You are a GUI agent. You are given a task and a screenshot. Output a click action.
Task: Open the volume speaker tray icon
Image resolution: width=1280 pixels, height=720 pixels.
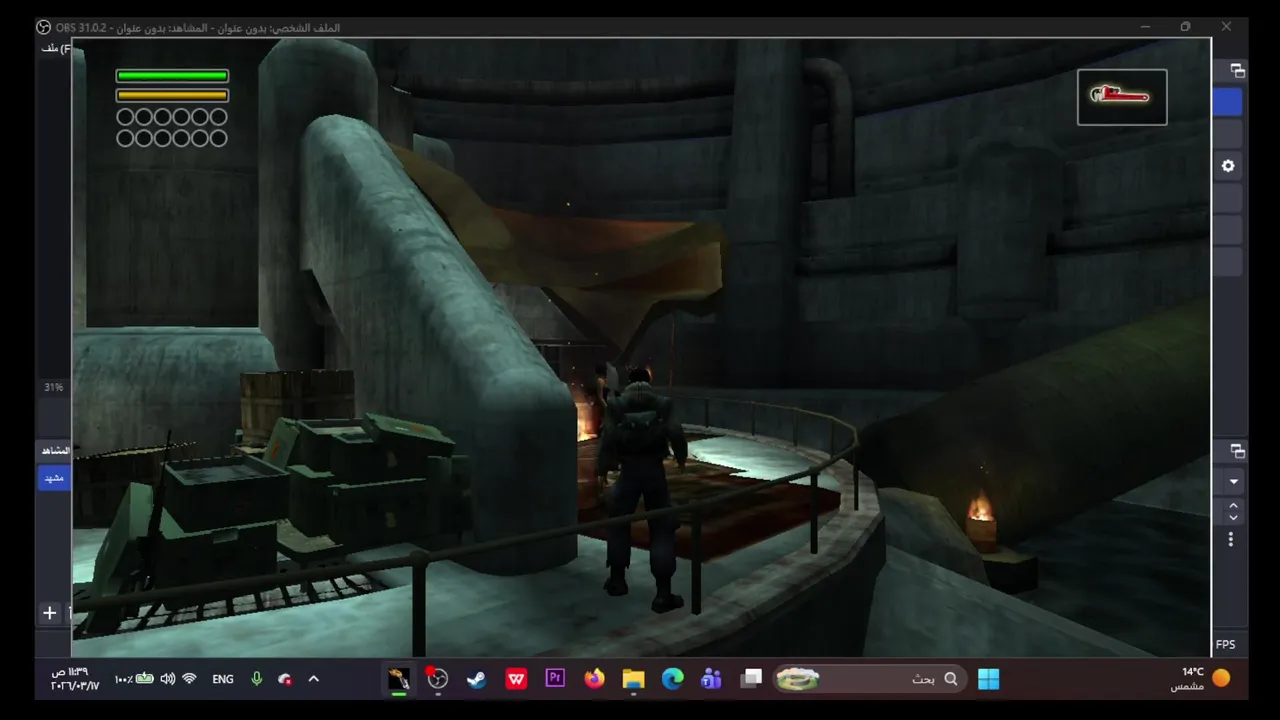click(167, 679)
